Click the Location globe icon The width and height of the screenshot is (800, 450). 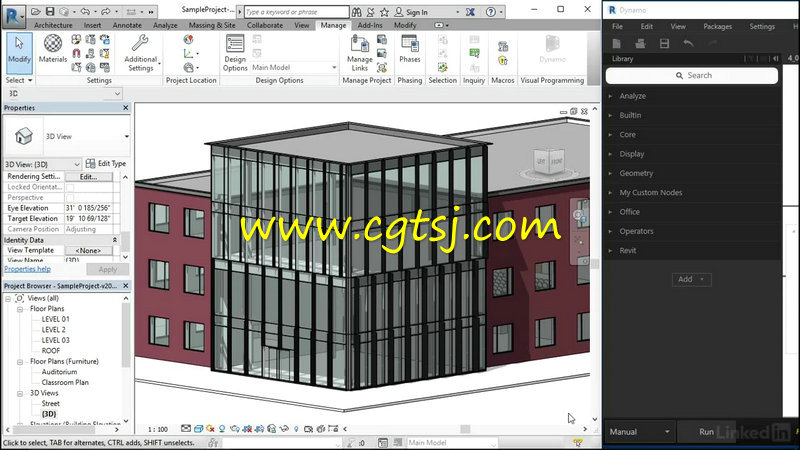pos(188,39)
